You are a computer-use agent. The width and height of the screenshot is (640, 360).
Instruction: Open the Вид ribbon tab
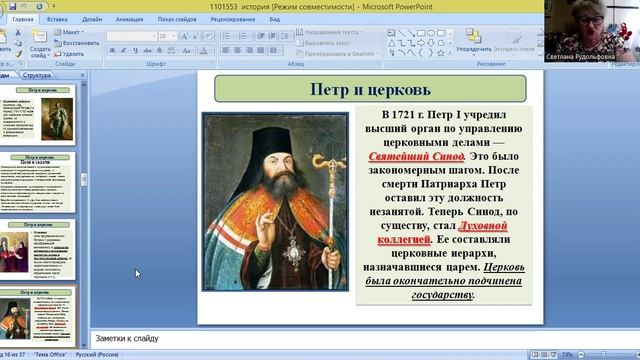275,19
